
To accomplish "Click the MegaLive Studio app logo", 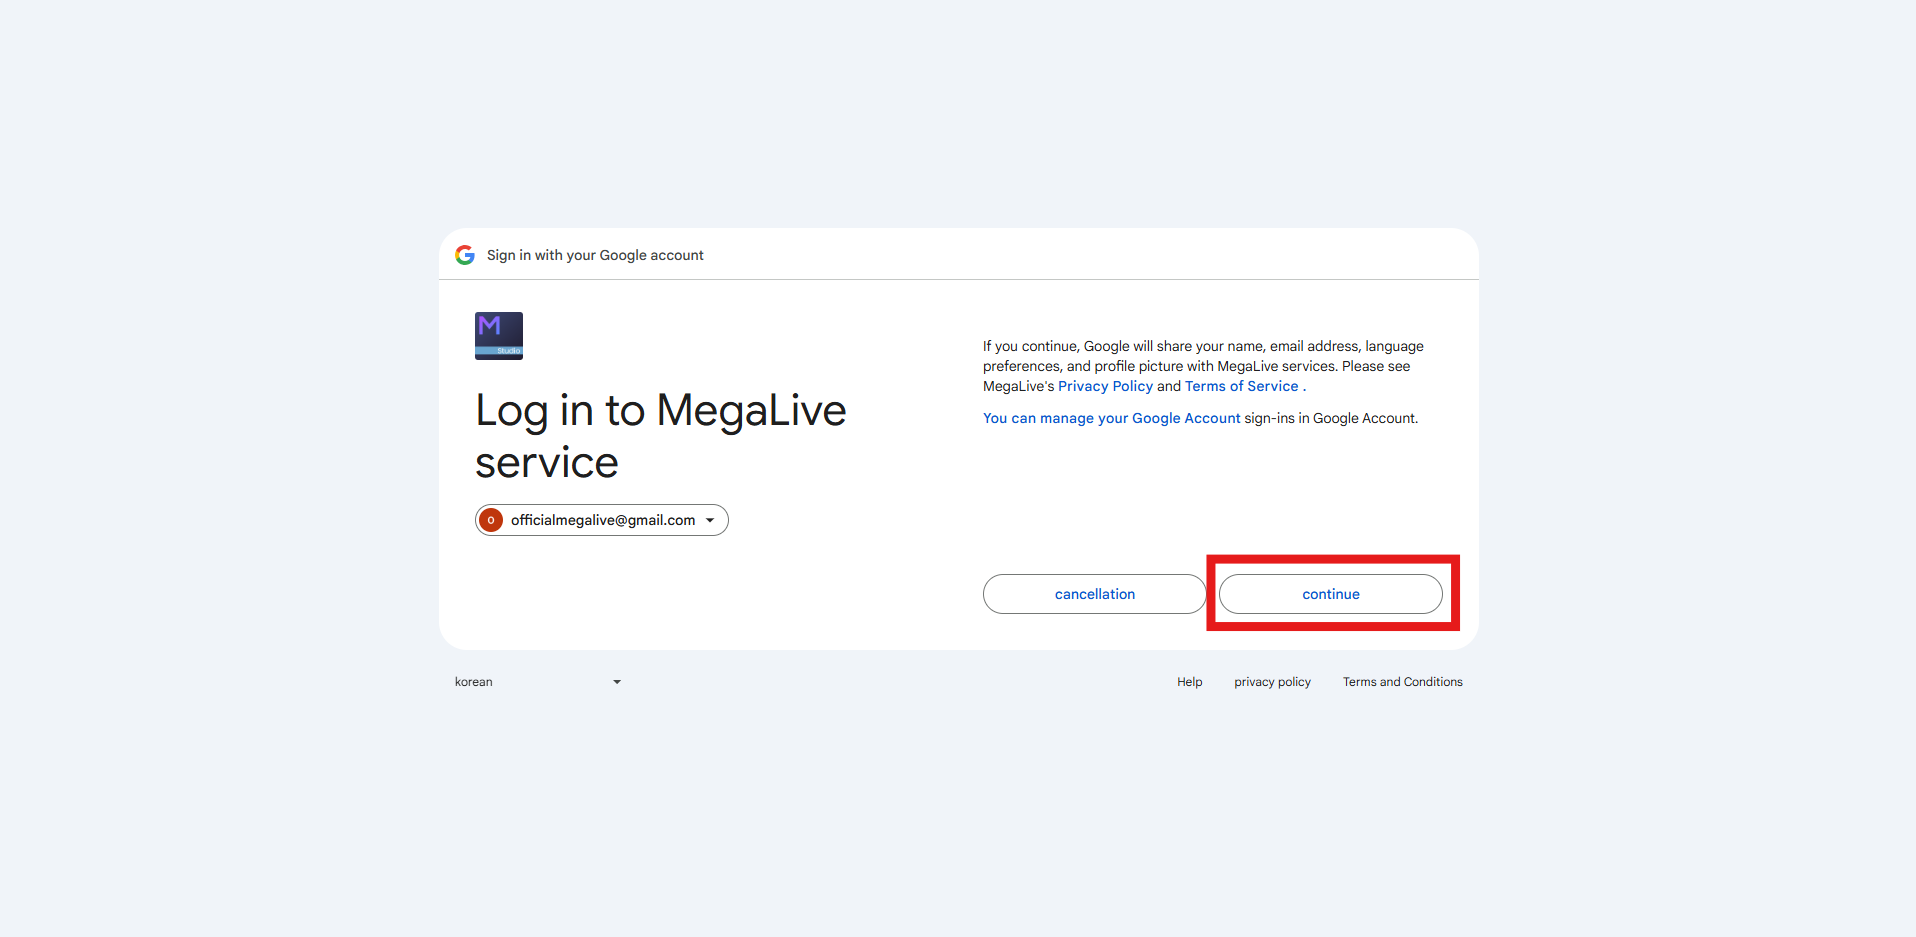I will [x=499, y=336].
